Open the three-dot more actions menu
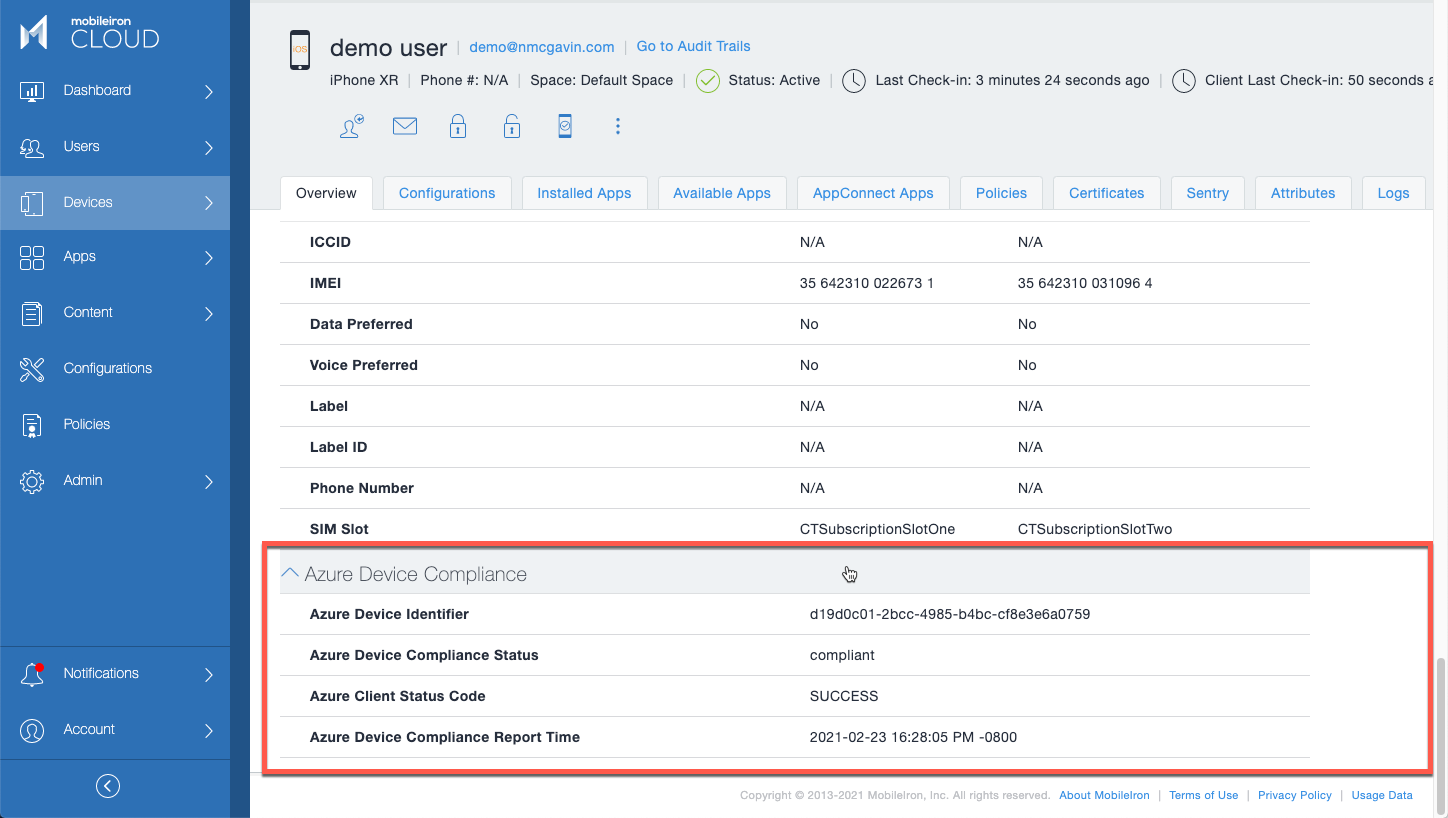 618,126
